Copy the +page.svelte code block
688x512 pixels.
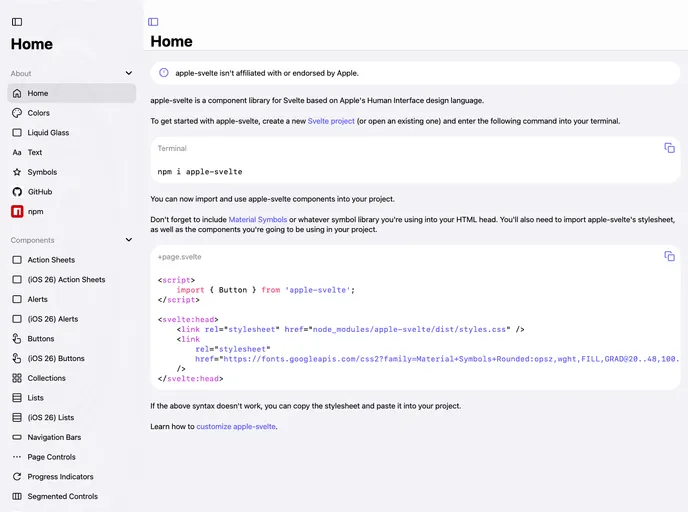pos(670,256)
